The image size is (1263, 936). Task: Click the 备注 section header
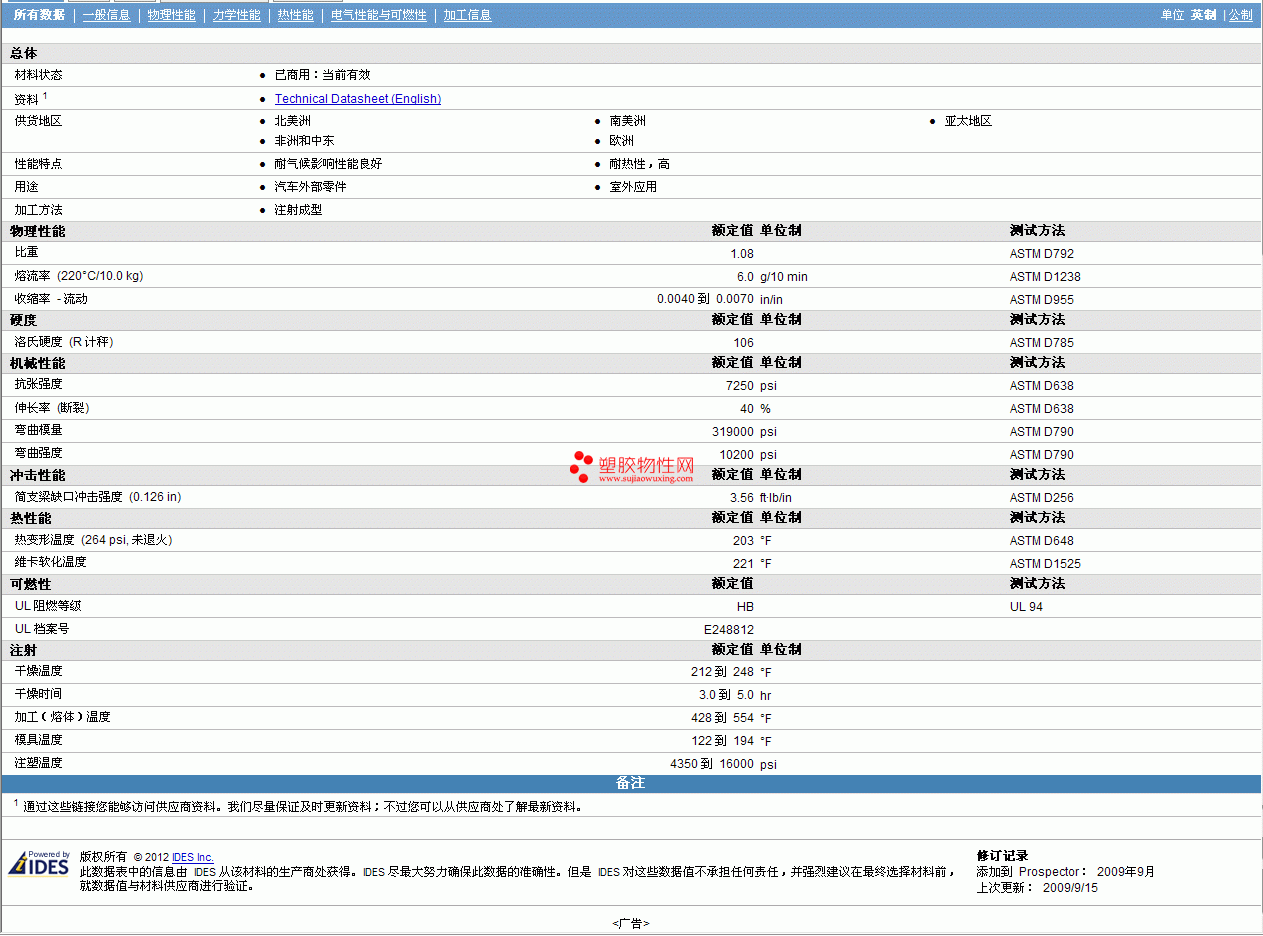pyautogui.click(x=631, y=783)
